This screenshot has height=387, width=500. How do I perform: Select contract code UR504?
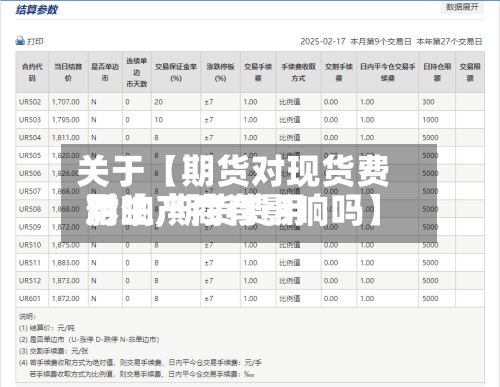(30, 138)
